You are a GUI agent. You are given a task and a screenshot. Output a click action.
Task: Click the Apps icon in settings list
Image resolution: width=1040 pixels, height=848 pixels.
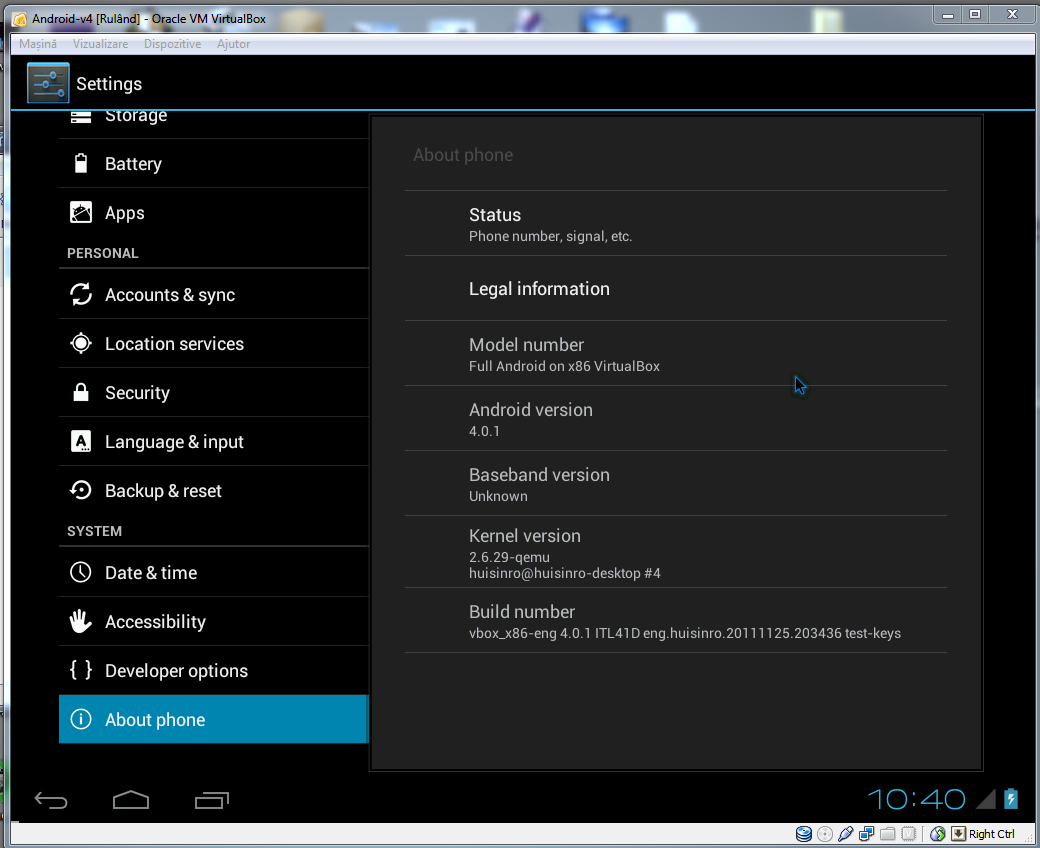81,213
